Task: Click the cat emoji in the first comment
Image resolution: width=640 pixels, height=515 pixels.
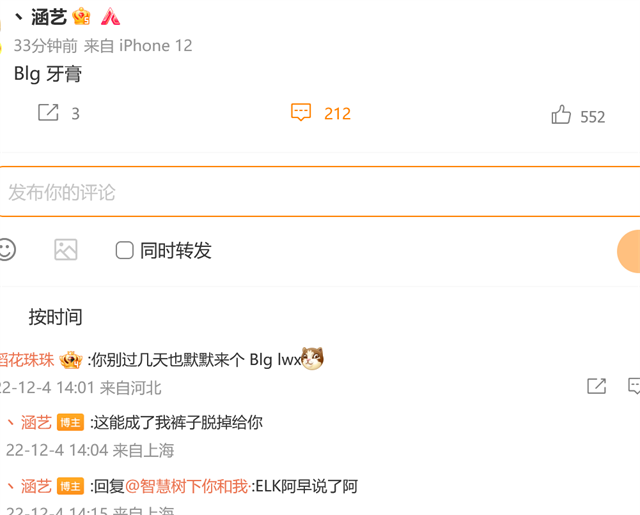Action: point(312,358)
